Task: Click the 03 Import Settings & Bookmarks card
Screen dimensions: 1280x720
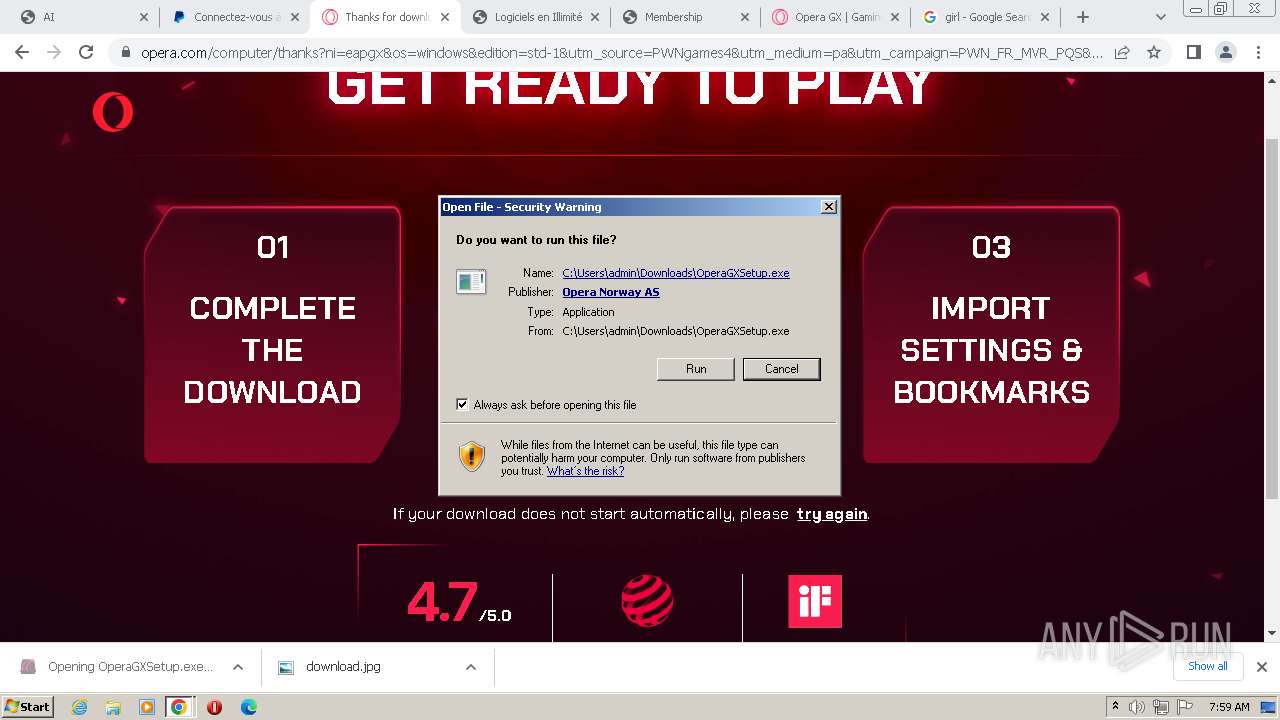Action: [991, 334]
